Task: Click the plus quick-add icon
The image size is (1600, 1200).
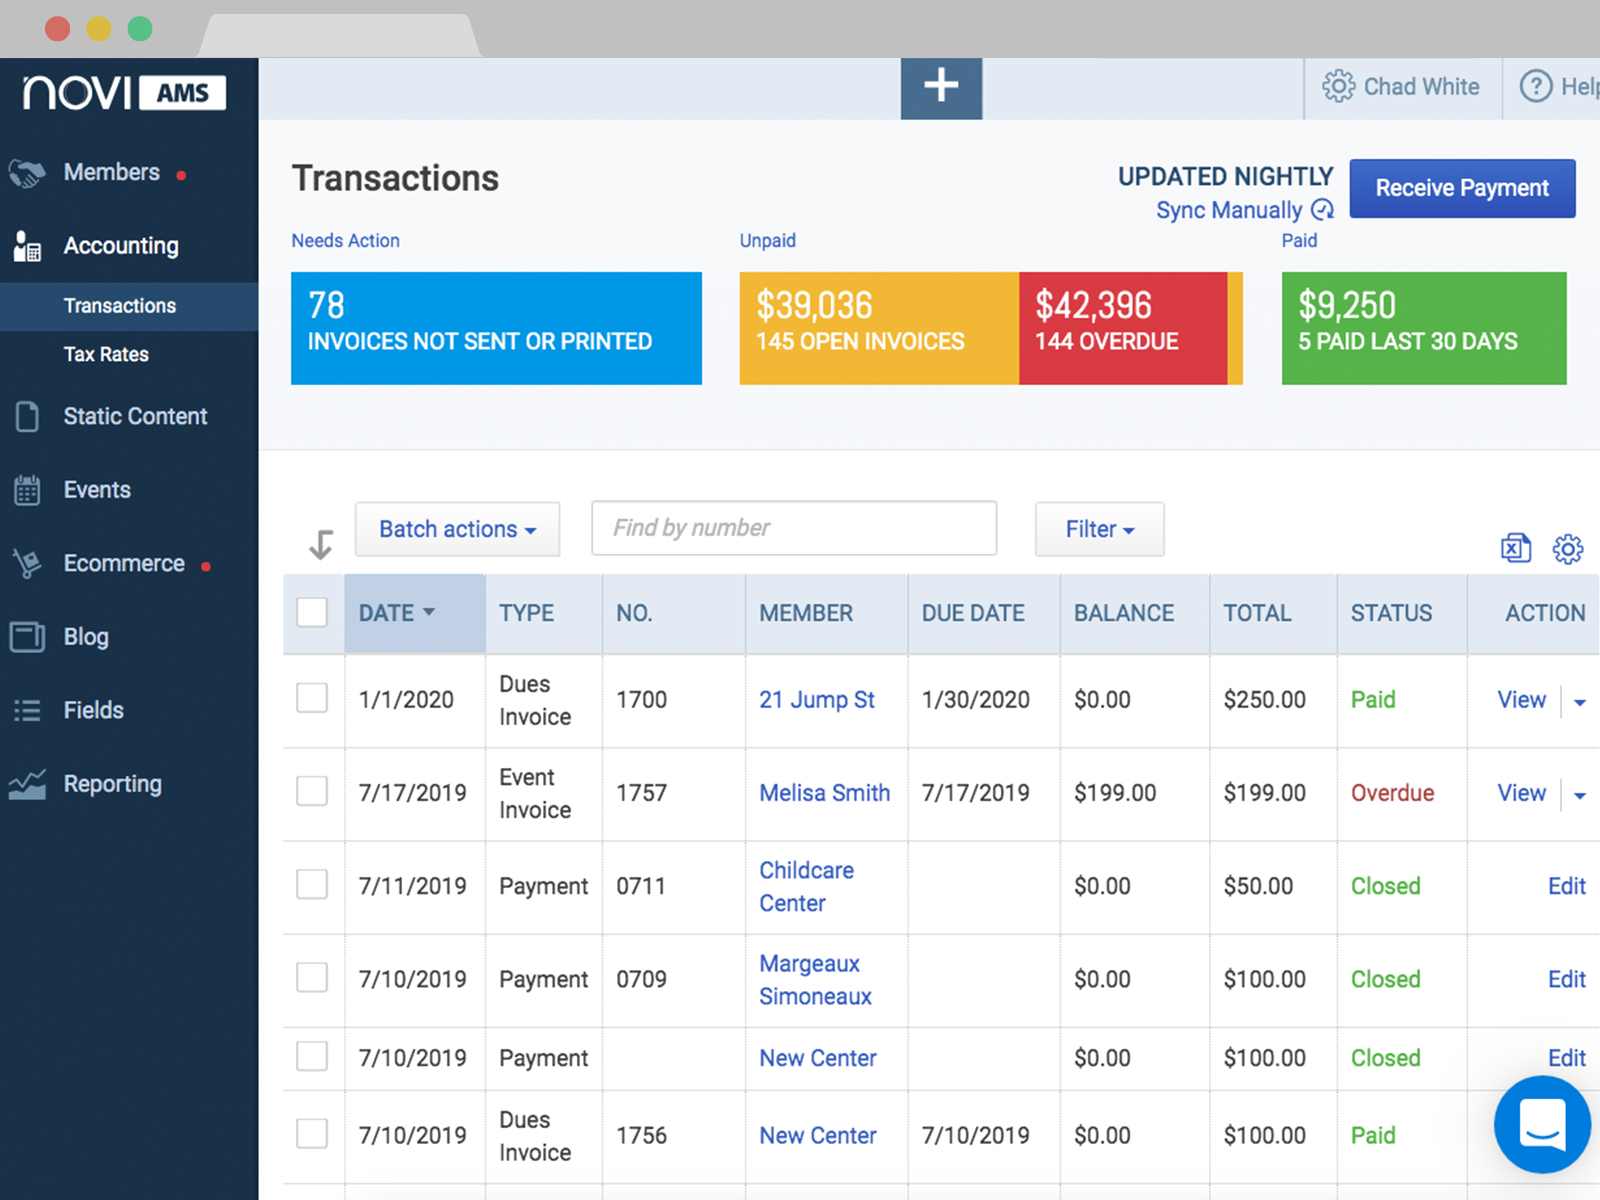Action: tap(941, 87)
